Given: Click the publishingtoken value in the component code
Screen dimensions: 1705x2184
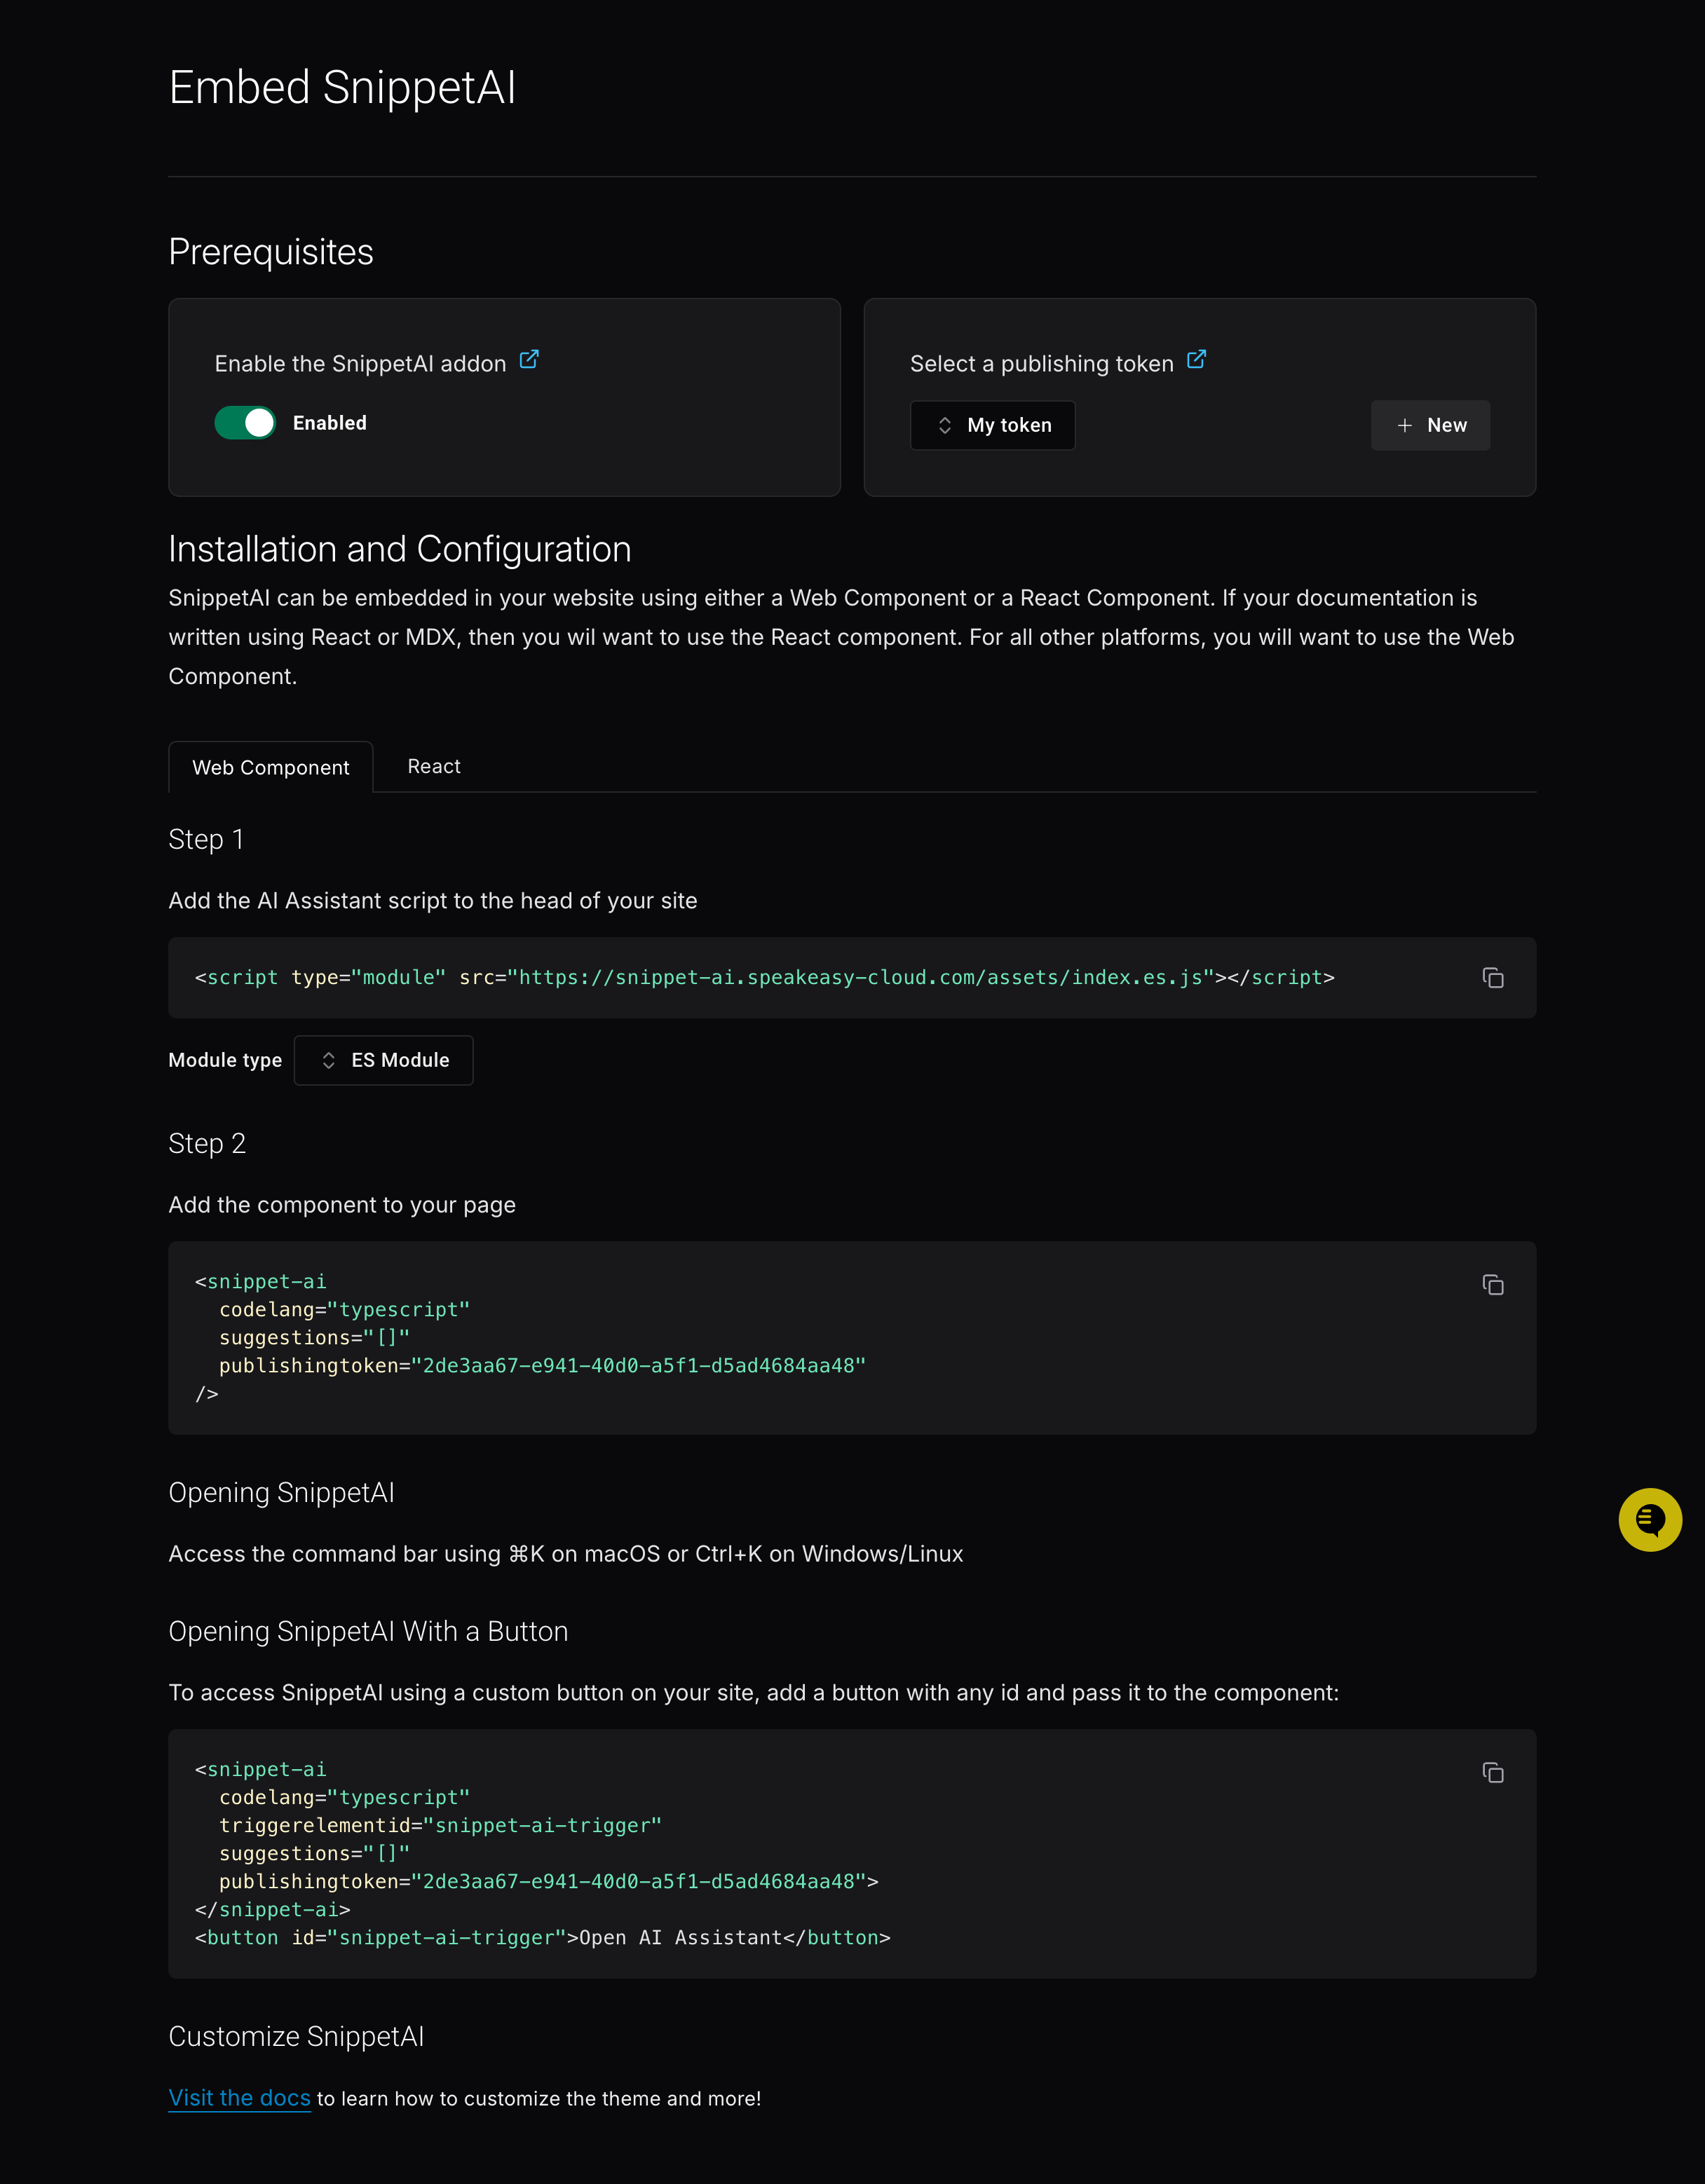Looking at the screenshot, I should [x=640, y=1365].
